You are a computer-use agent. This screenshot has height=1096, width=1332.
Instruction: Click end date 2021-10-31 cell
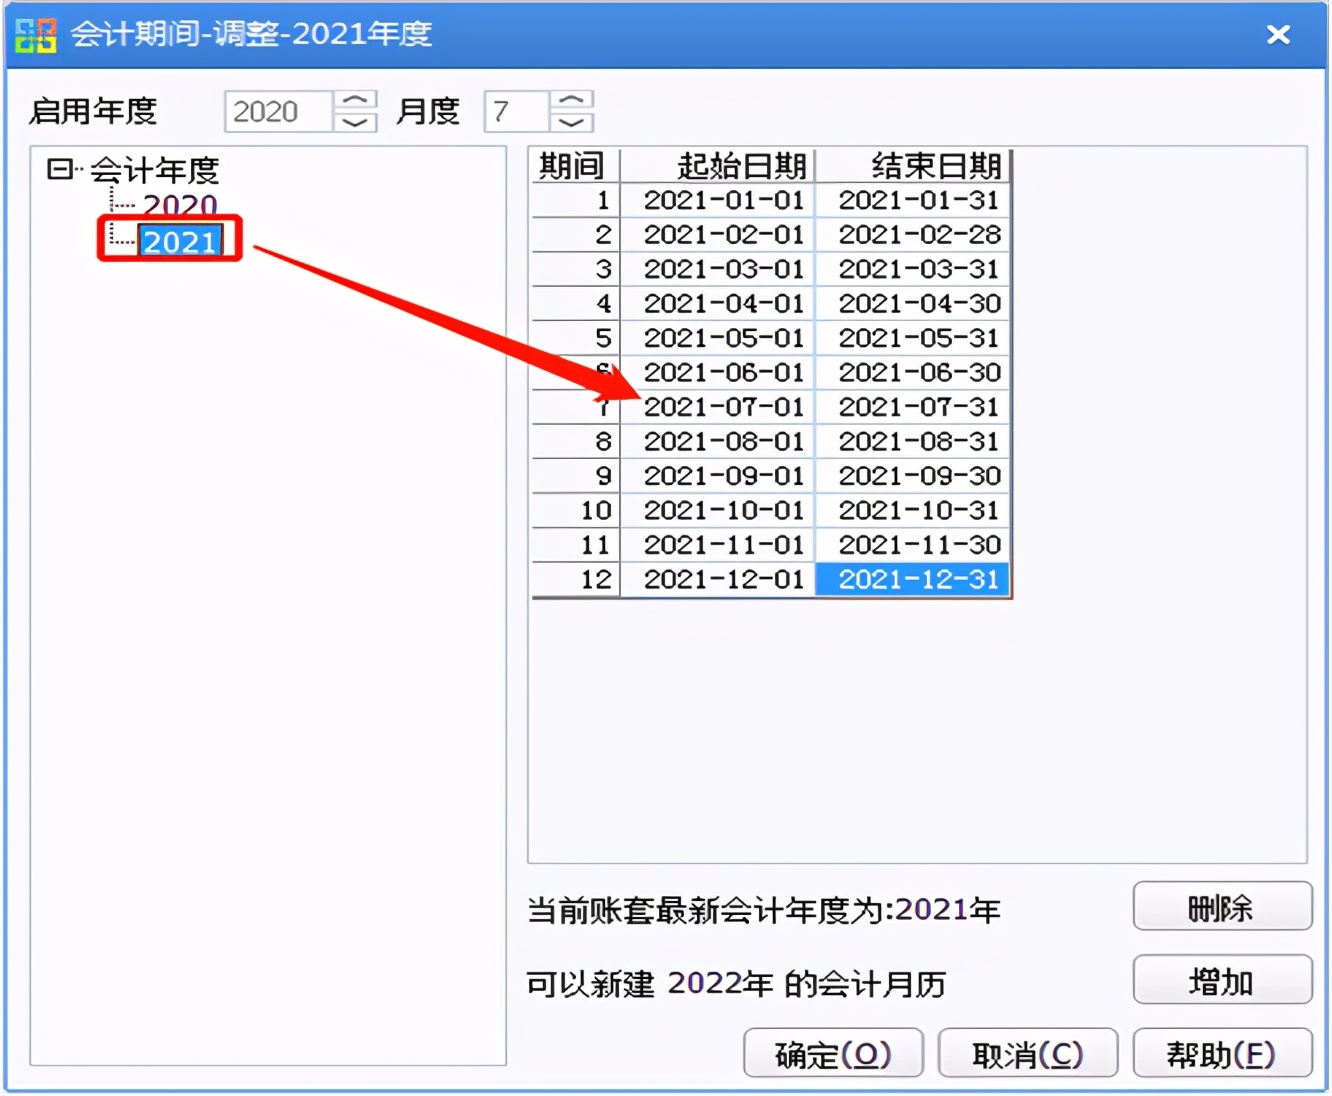click(x=913, y=510)
